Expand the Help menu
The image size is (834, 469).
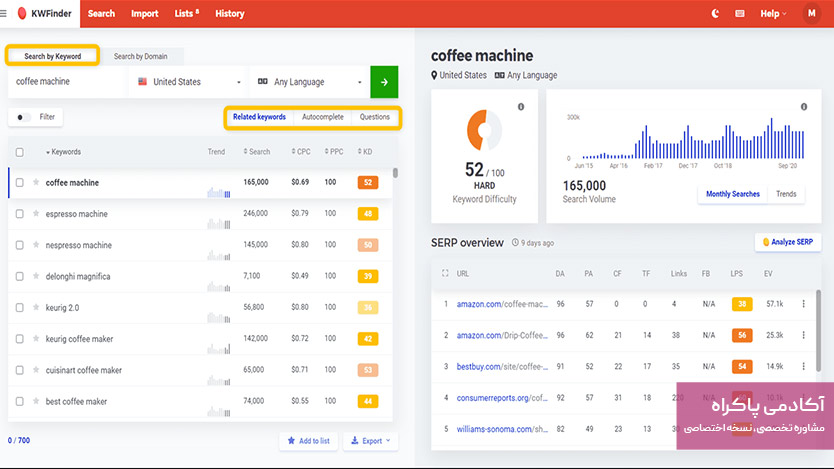coord(773,14)
